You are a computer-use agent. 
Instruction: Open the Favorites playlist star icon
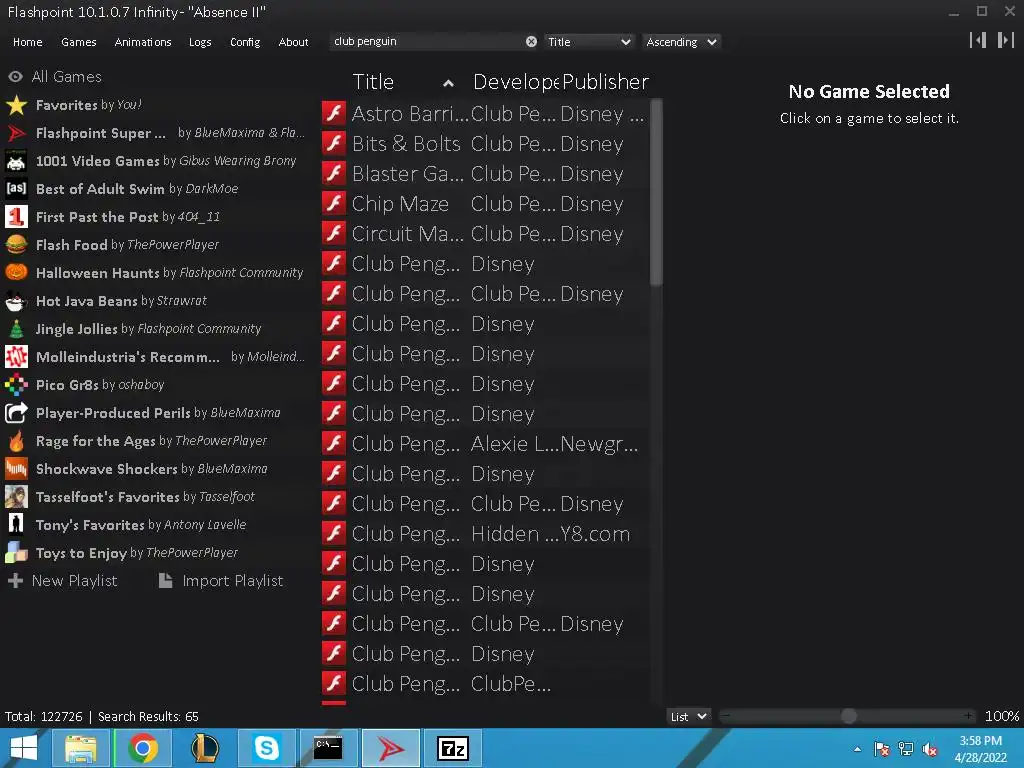(16, 105)
